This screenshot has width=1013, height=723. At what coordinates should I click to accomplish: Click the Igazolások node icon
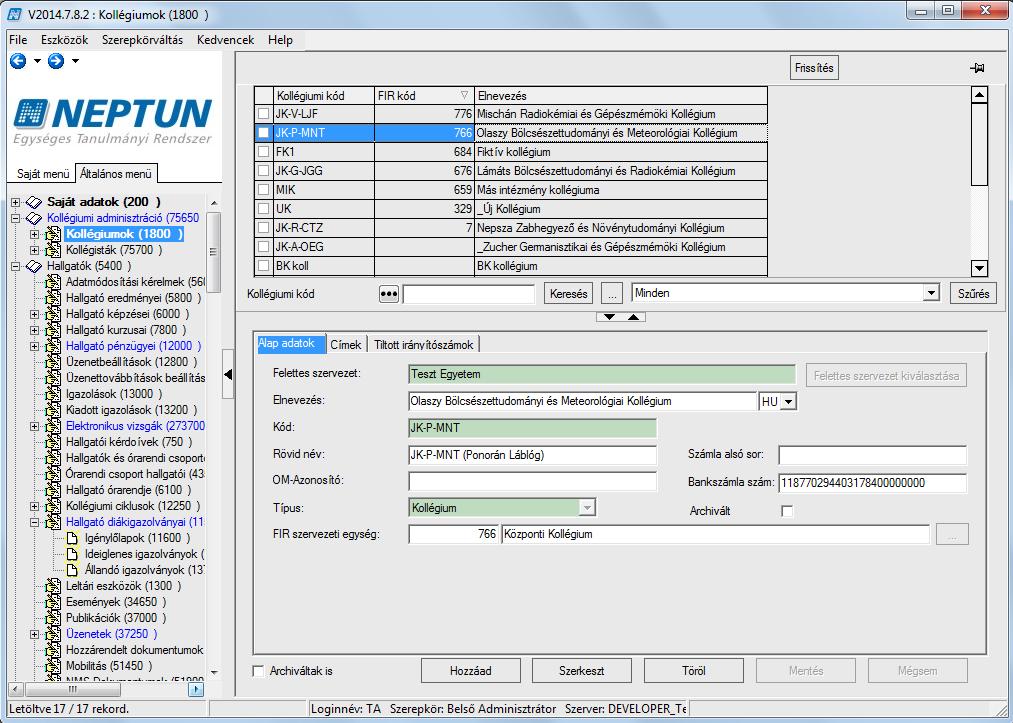click(53, 394)
